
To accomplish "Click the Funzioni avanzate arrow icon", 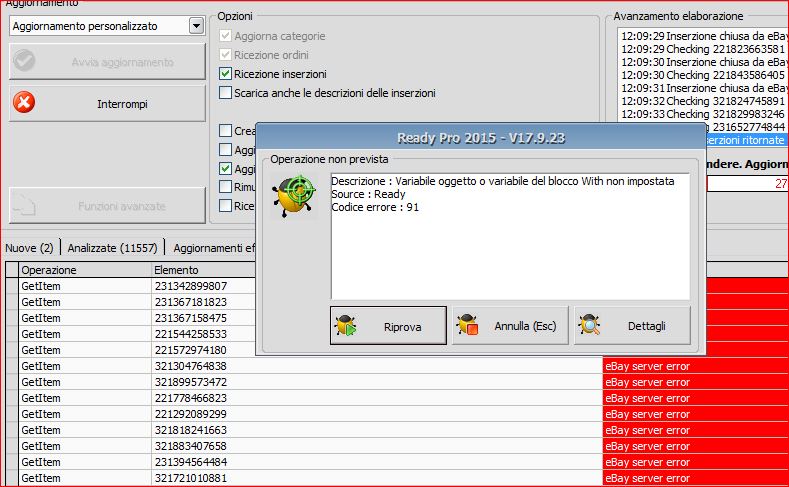I will (x=25, y=205).
